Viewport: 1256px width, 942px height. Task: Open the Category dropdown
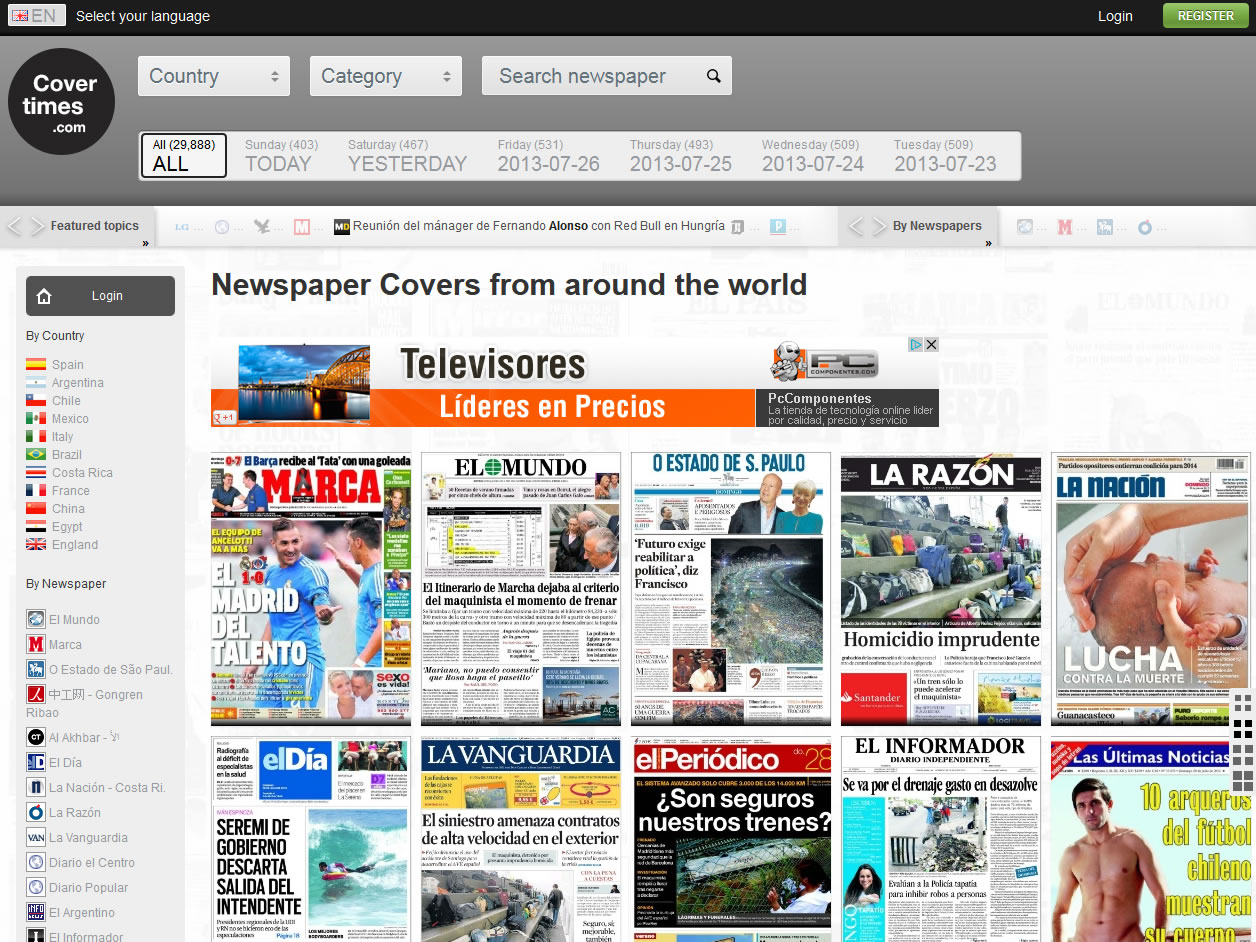[x=386, y=76]
